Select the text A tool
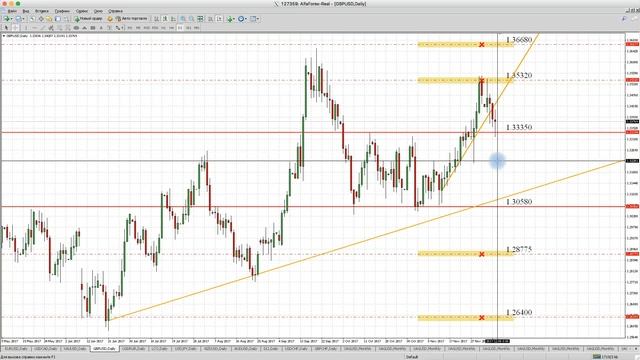 [101, 28]
